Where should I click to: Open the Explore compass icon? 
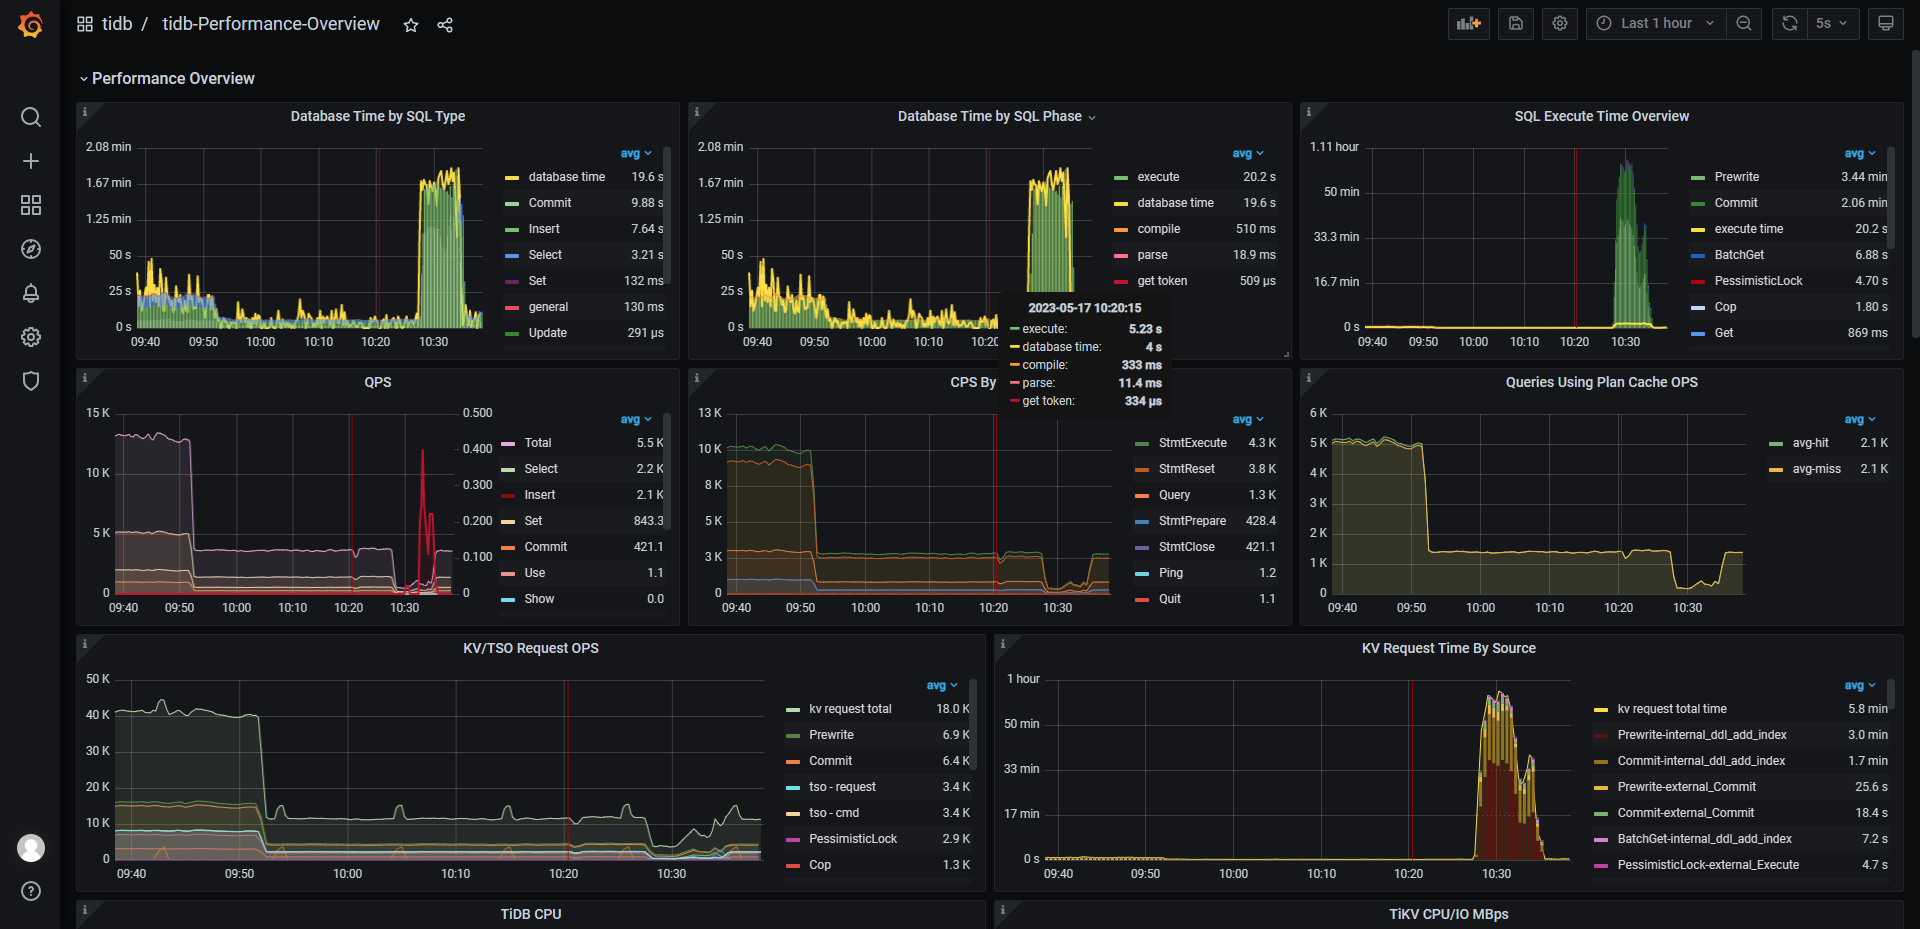31,249
